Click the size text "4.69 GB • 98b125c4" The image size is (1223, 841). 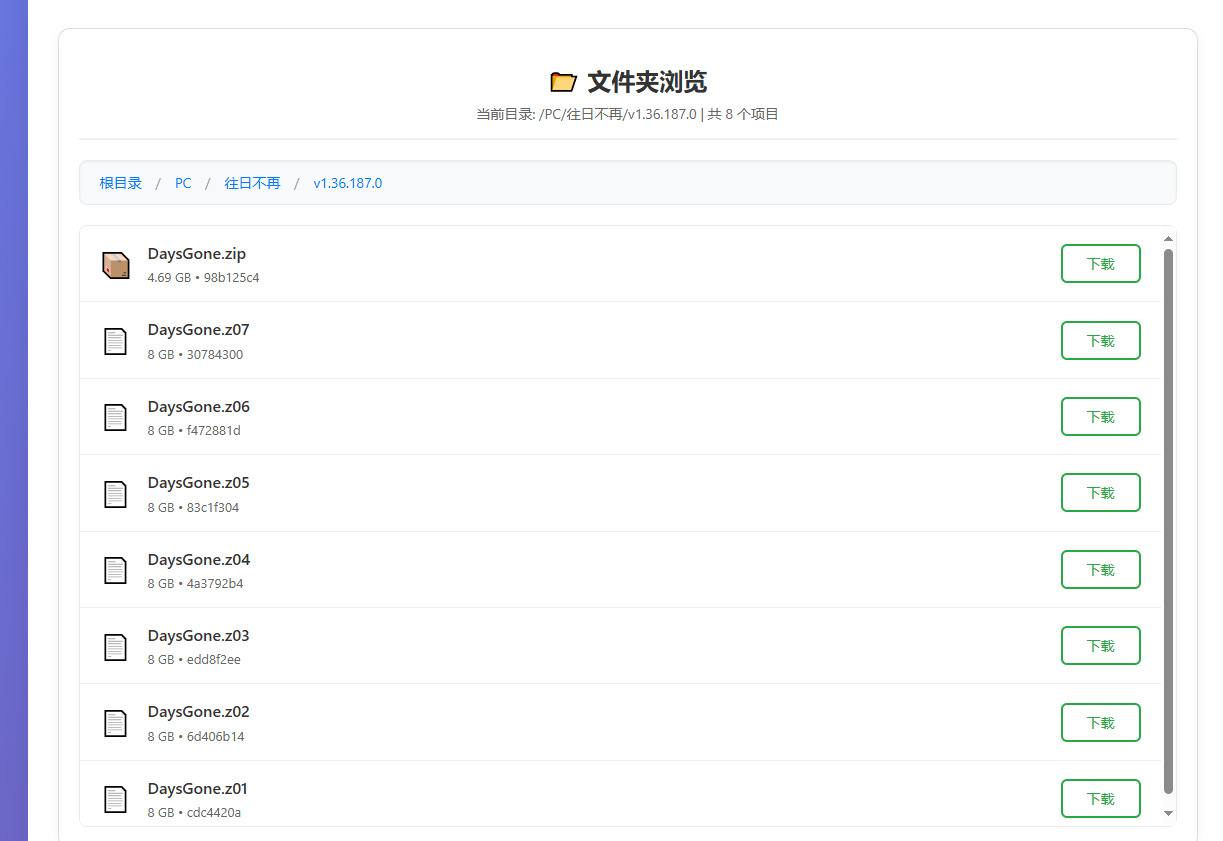203,278
